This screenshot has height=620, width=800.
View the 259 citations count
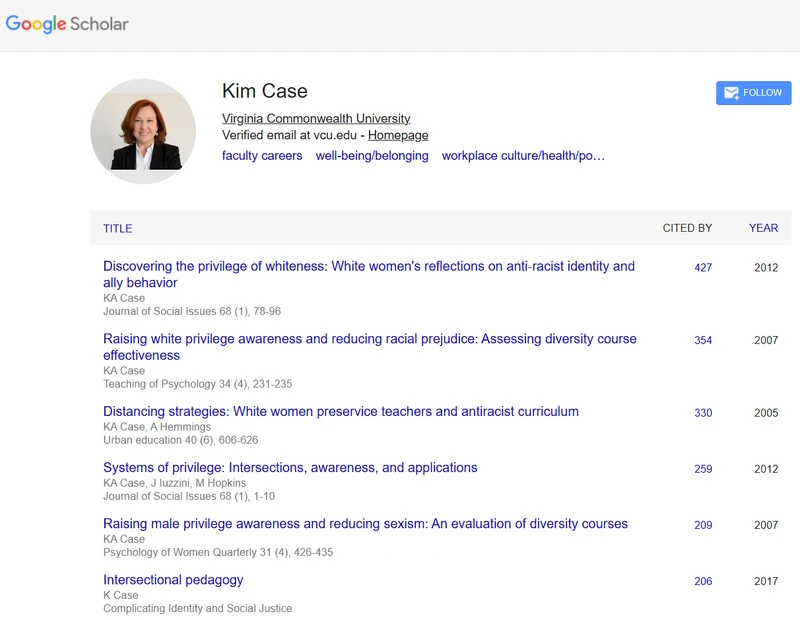coord(703,469)
